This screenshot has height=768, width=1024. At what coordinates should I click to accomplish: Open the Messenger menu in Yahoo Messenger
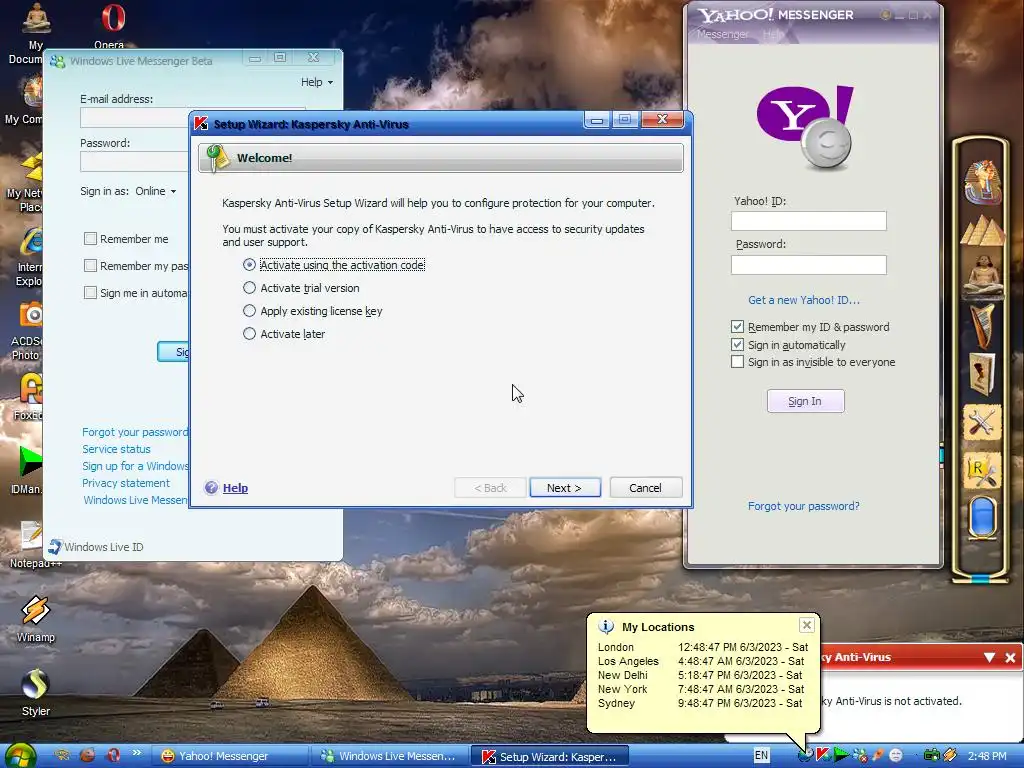722,34
